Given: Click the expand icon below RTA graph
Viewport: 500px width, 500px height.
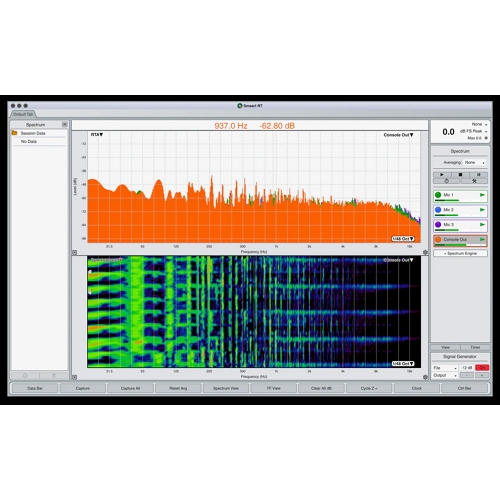Looking at the screenshot, I should (x=74, y=253).
